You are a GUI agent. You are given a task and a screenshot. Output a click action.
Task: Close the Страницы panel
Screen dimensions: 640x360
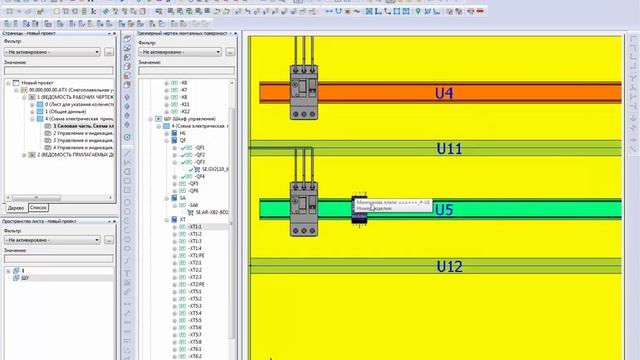[x=114, y=33]
